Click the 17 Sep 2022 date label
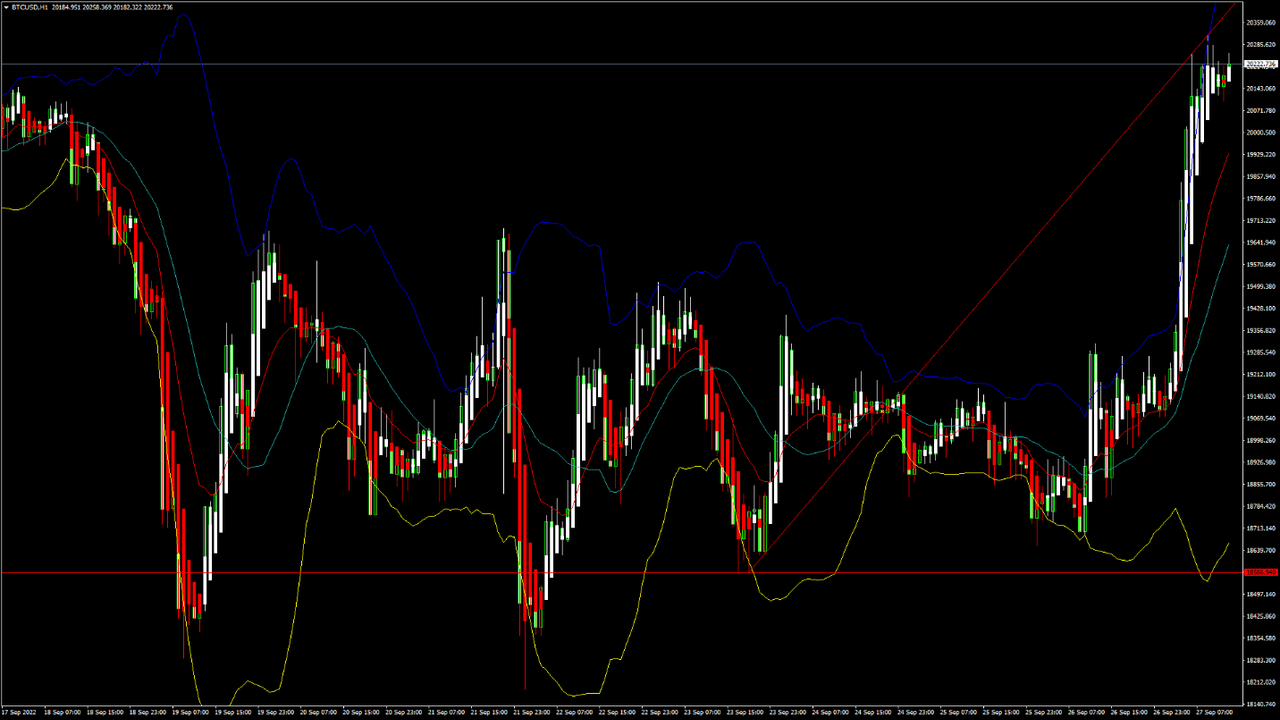This screenshot has width=1280, height=720. pos(22,713)
